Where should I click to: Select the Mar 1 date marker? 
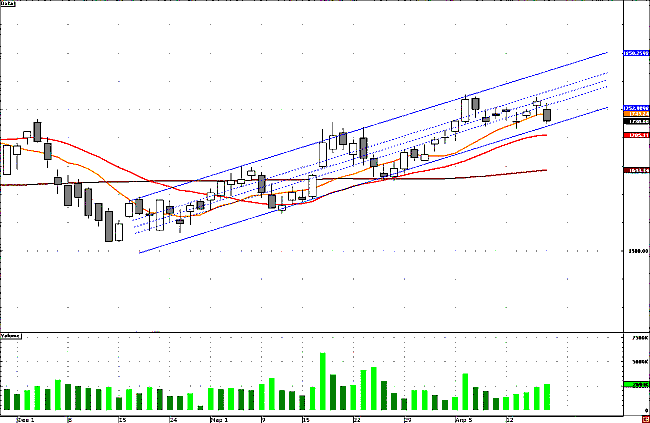[x=220, y=417]
